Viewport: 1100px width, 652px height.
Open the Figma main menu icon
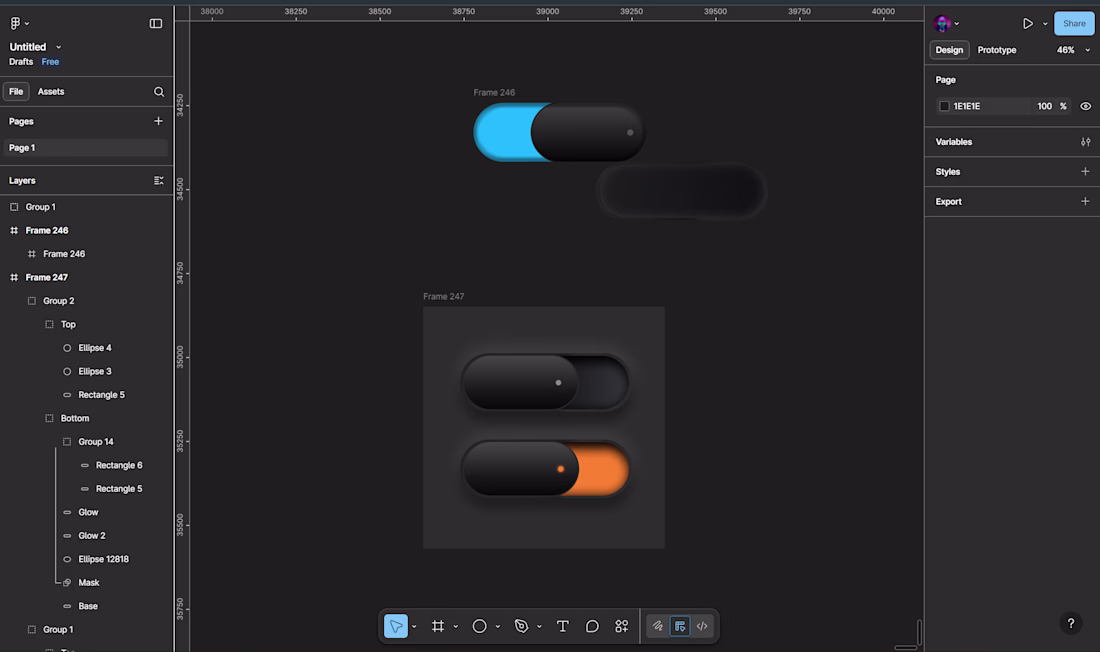click(15, 23)
